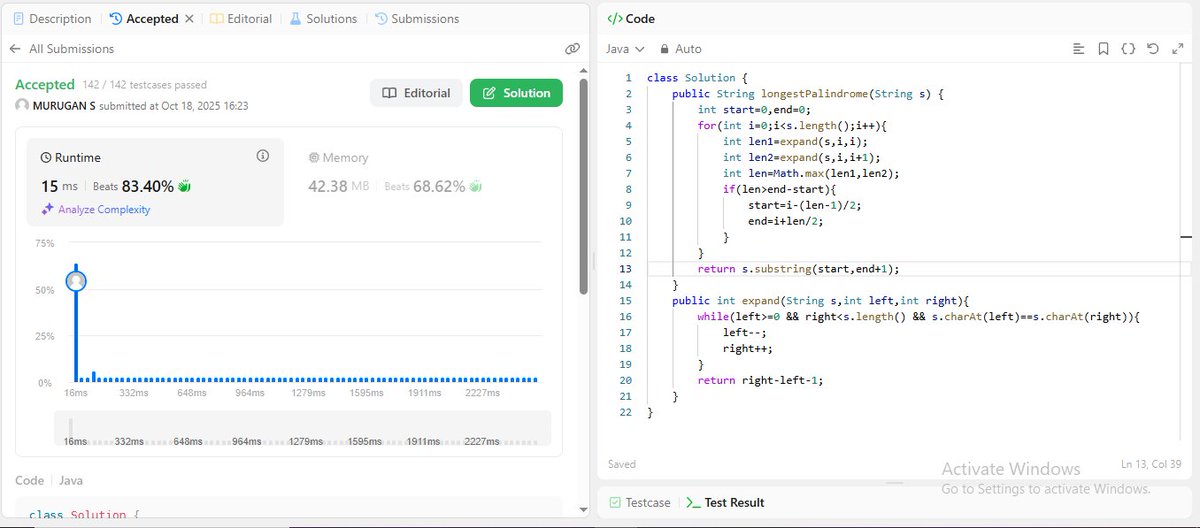Click line number 15 in gutter
Image resolution: width=1200 pixels, height=528 pixels.
click(x=626, y=300)
